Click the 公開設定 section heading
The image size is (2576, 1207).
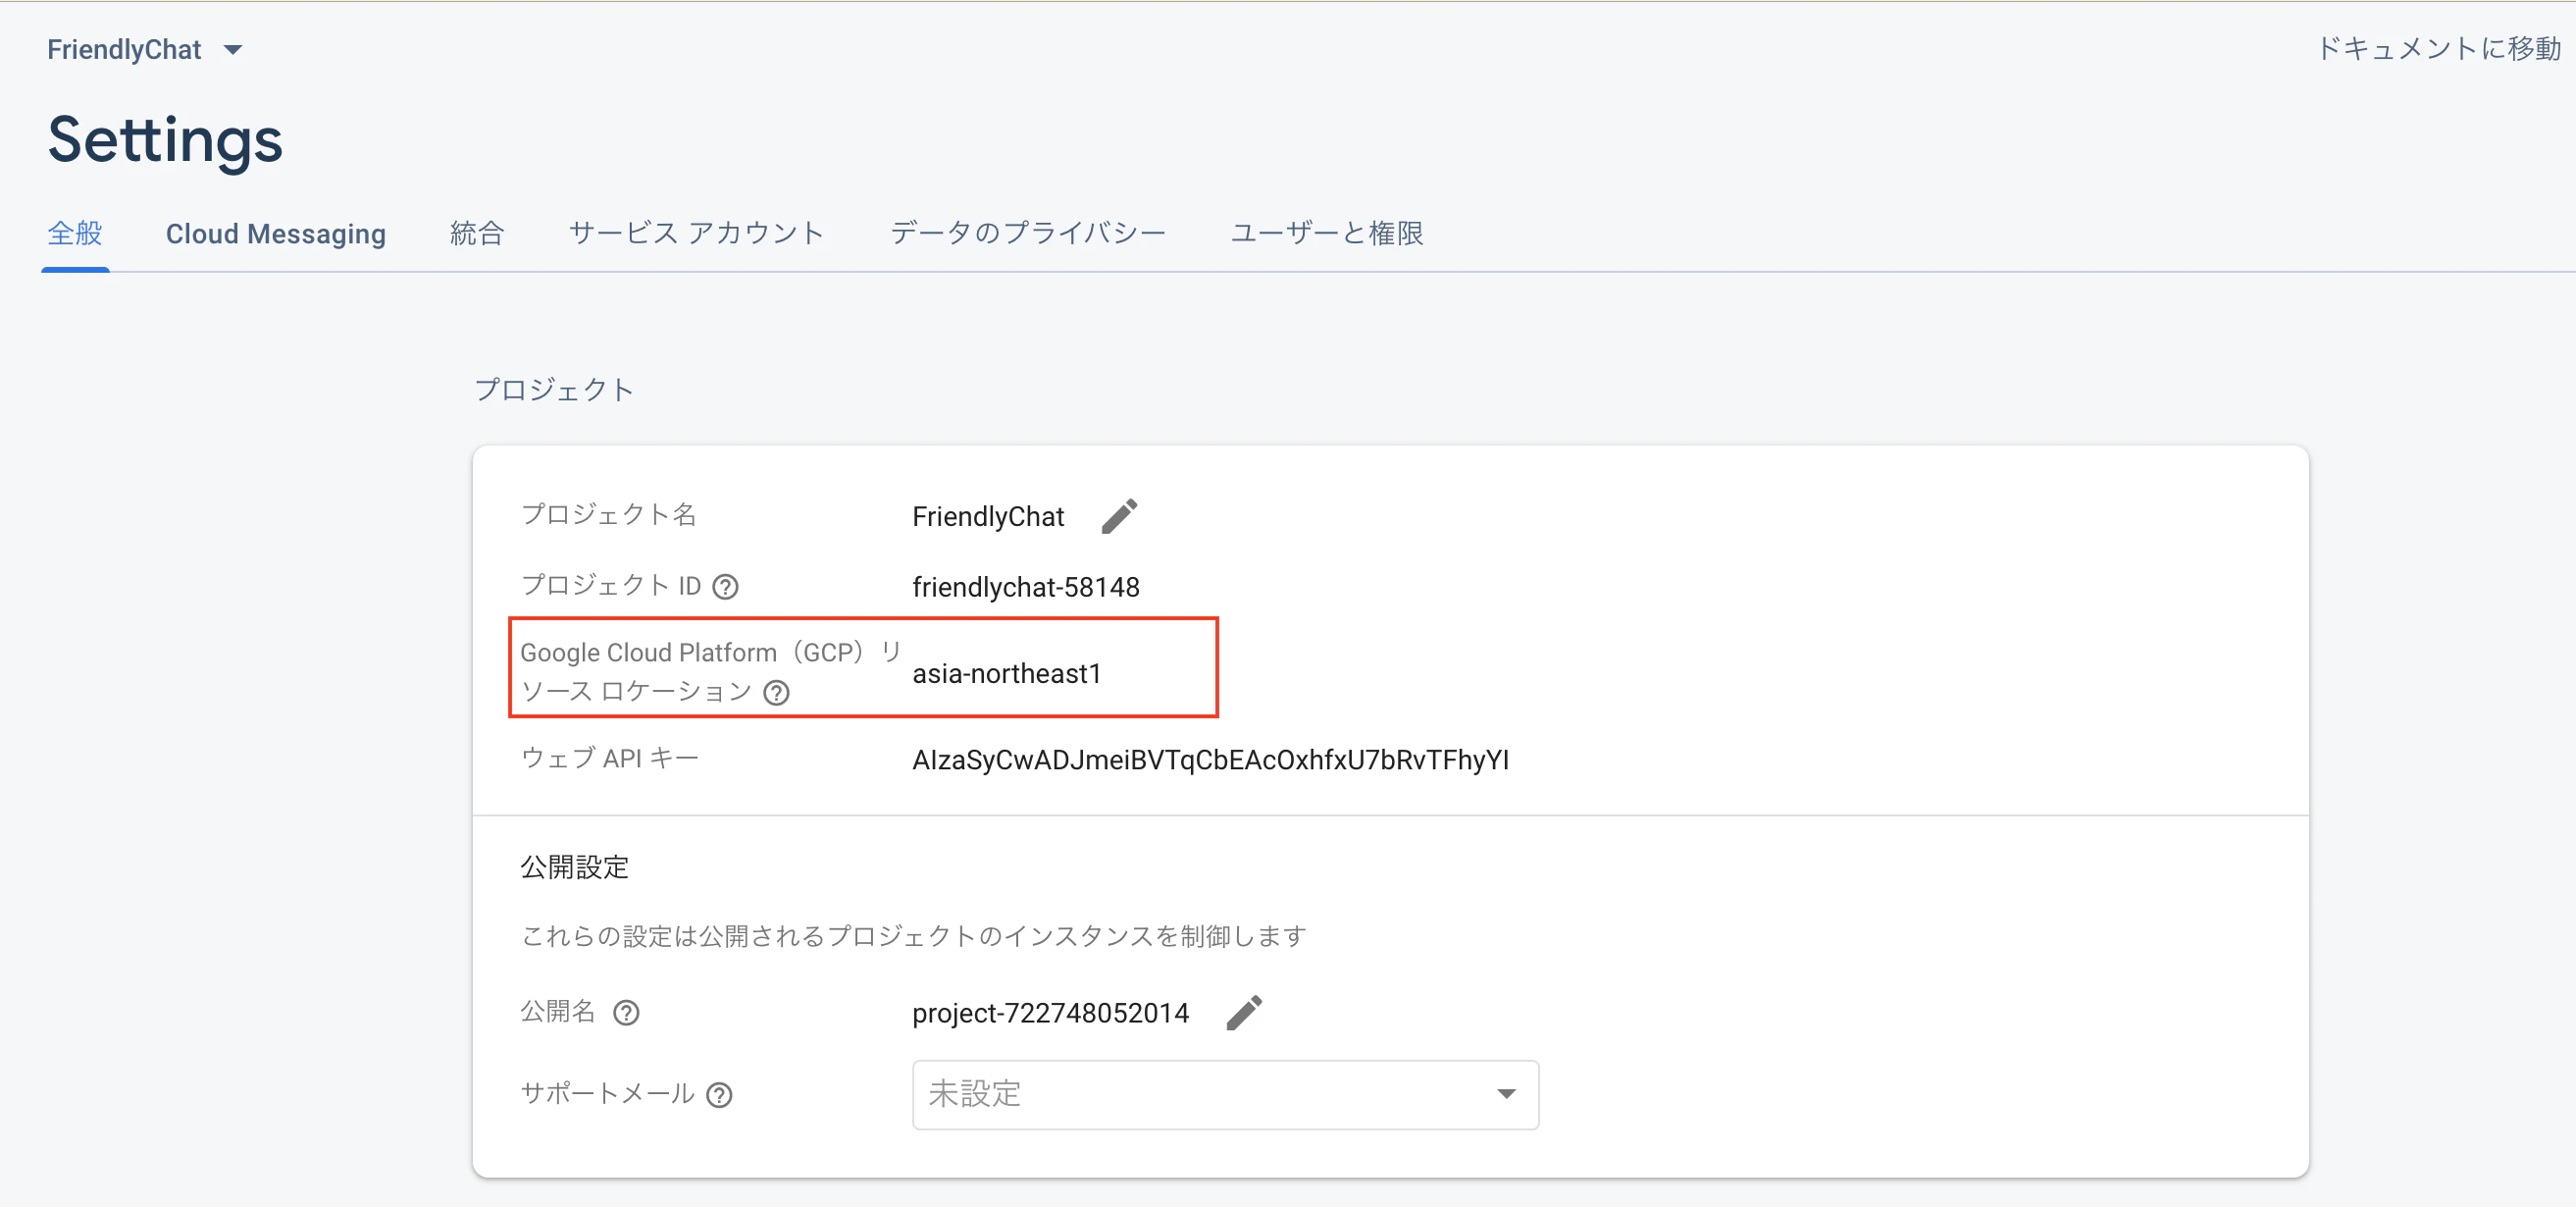pos(574,867)
